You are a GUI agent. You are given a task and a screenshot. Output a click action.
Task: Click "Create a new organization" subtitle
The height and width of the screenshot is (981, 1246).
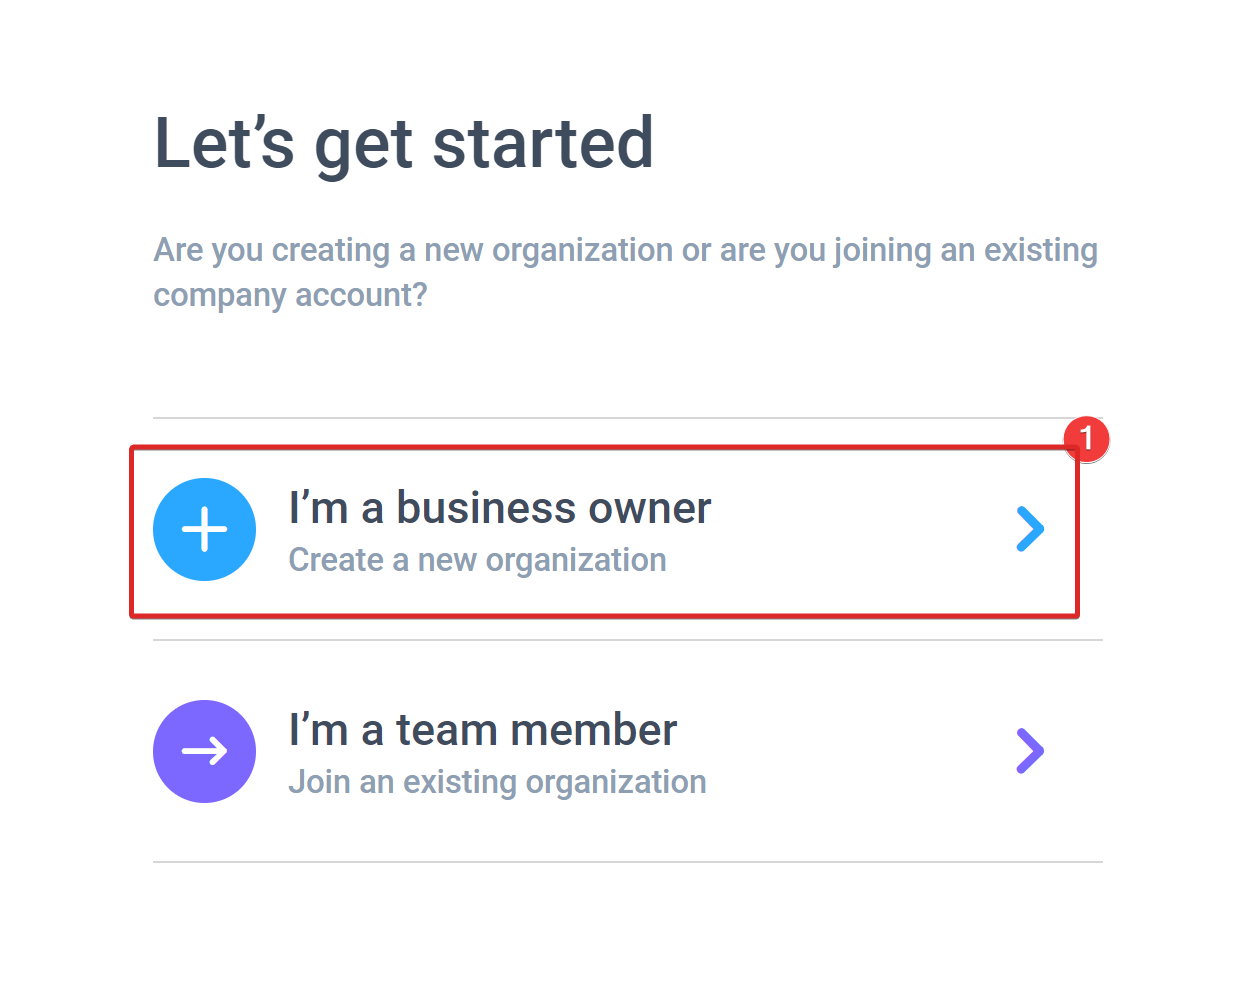[x=477, y=560]
